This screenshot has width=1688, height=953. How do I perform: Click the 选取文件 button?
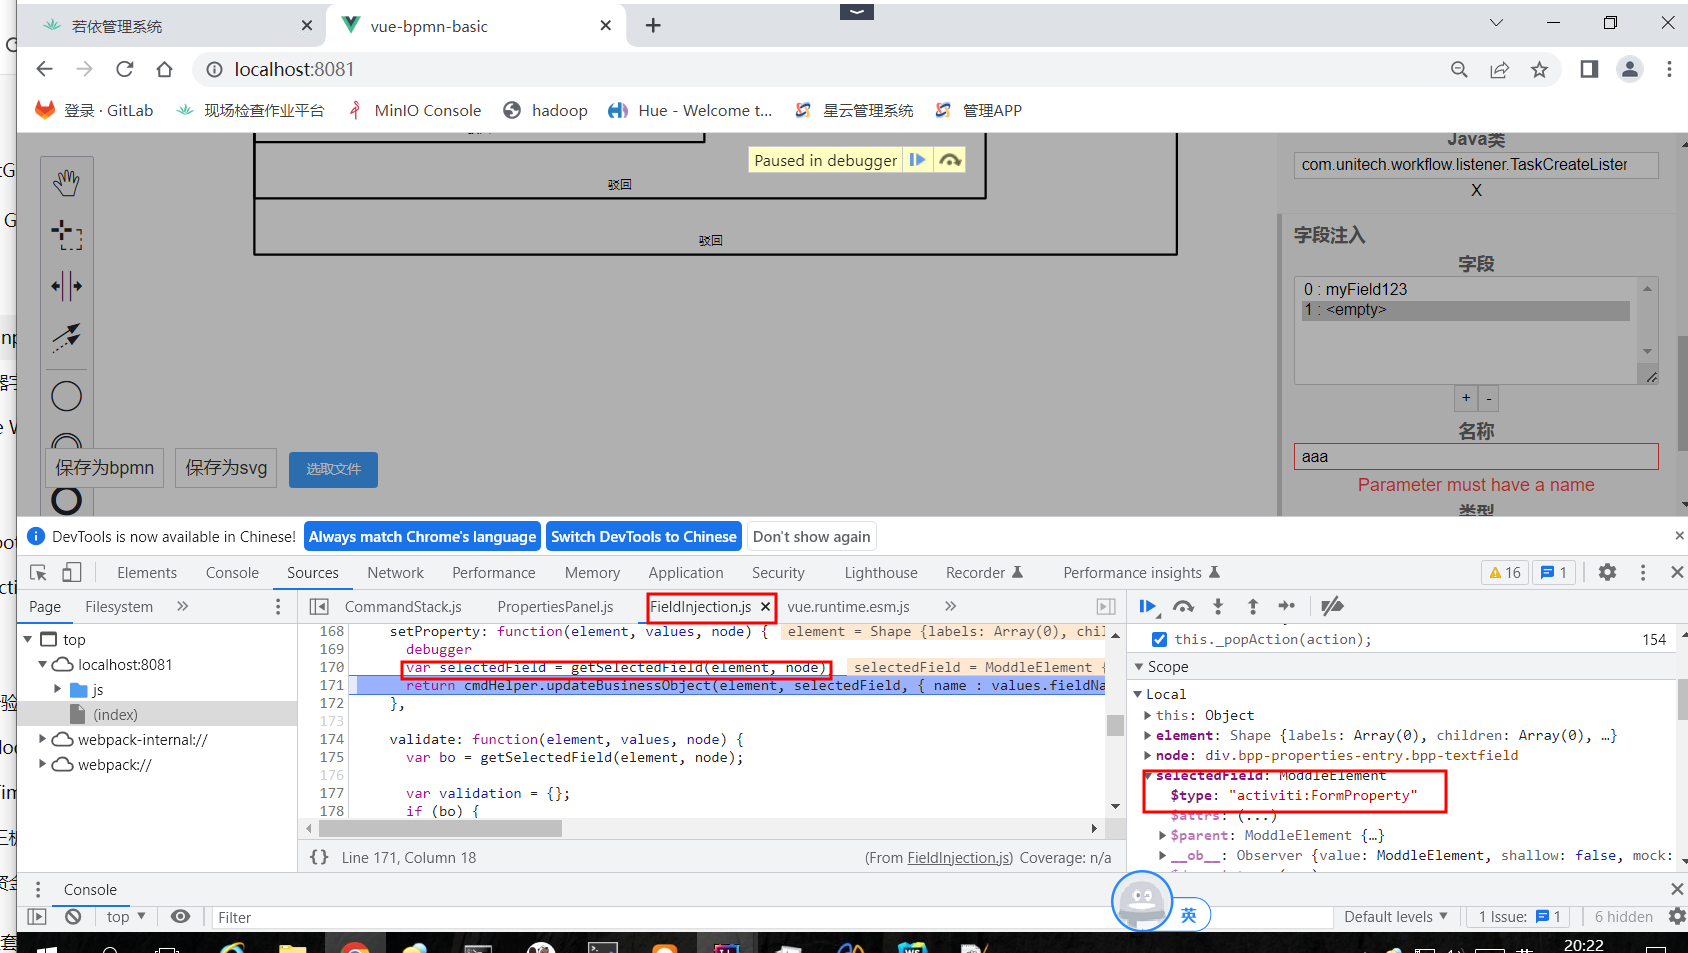click(333, 469)
